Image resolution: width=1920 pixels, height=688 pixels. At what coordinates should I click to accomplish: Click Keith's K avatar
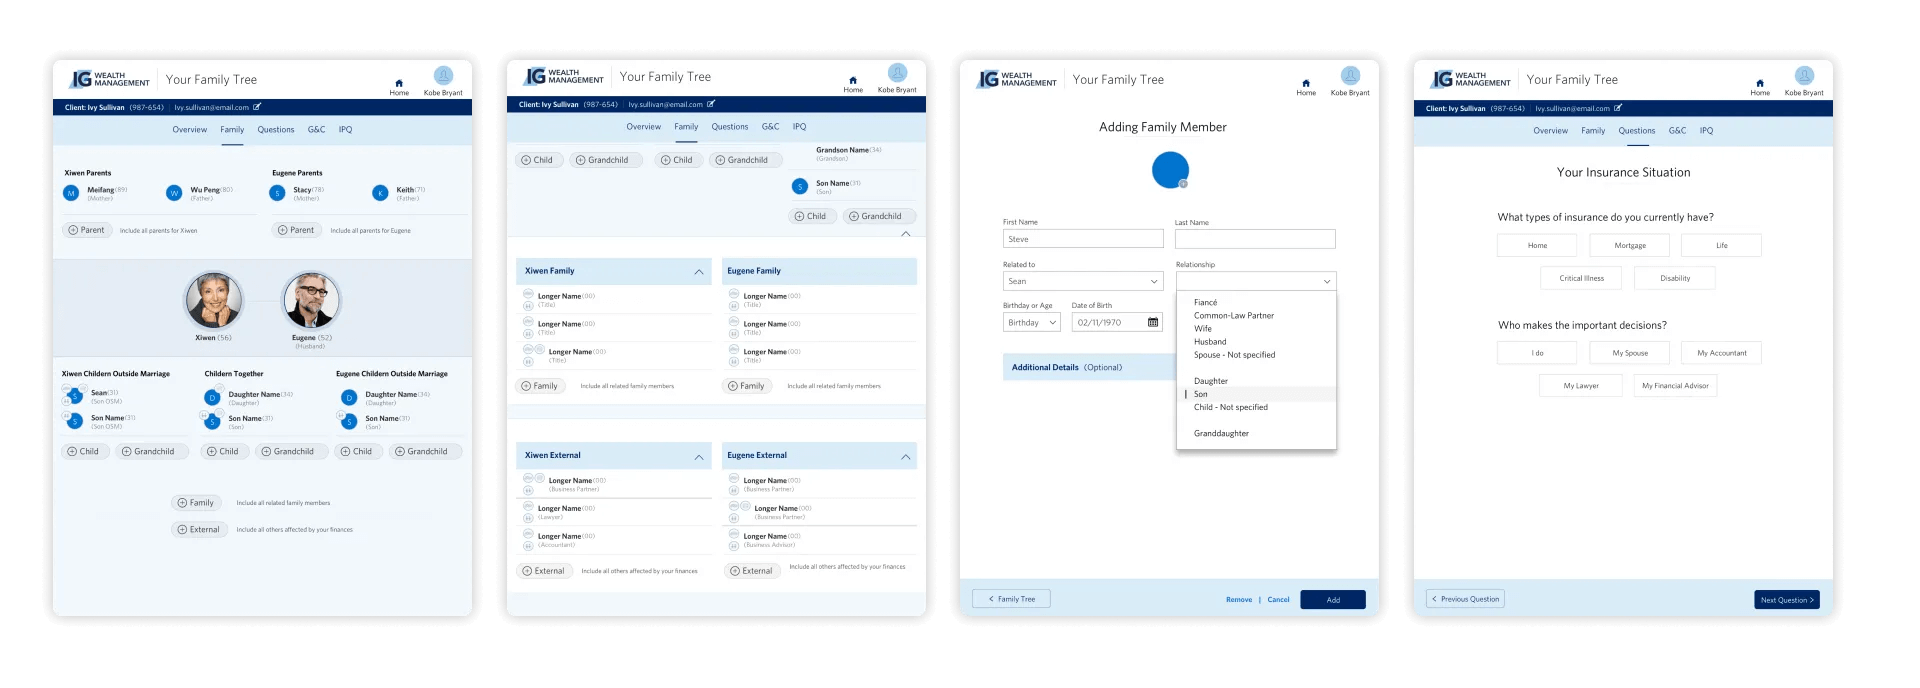click(380, 193)
